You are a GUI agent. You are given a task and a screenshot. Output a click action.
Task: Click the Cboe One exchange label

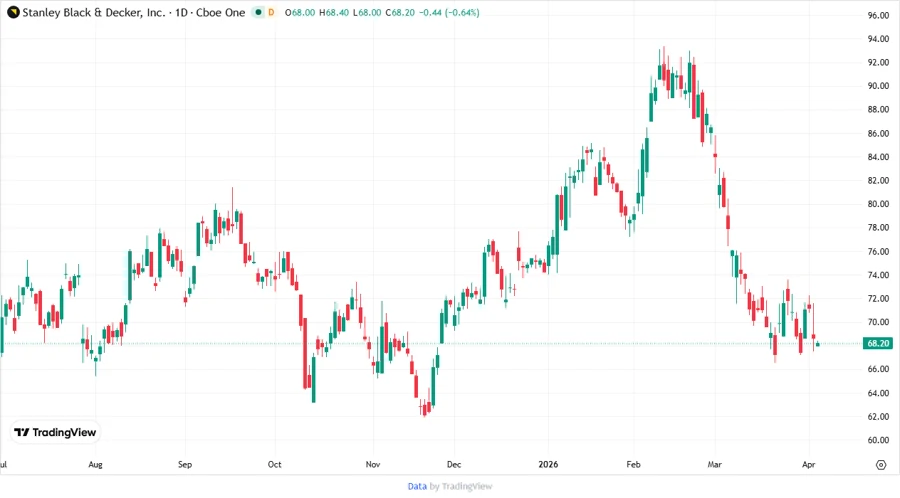220,12
